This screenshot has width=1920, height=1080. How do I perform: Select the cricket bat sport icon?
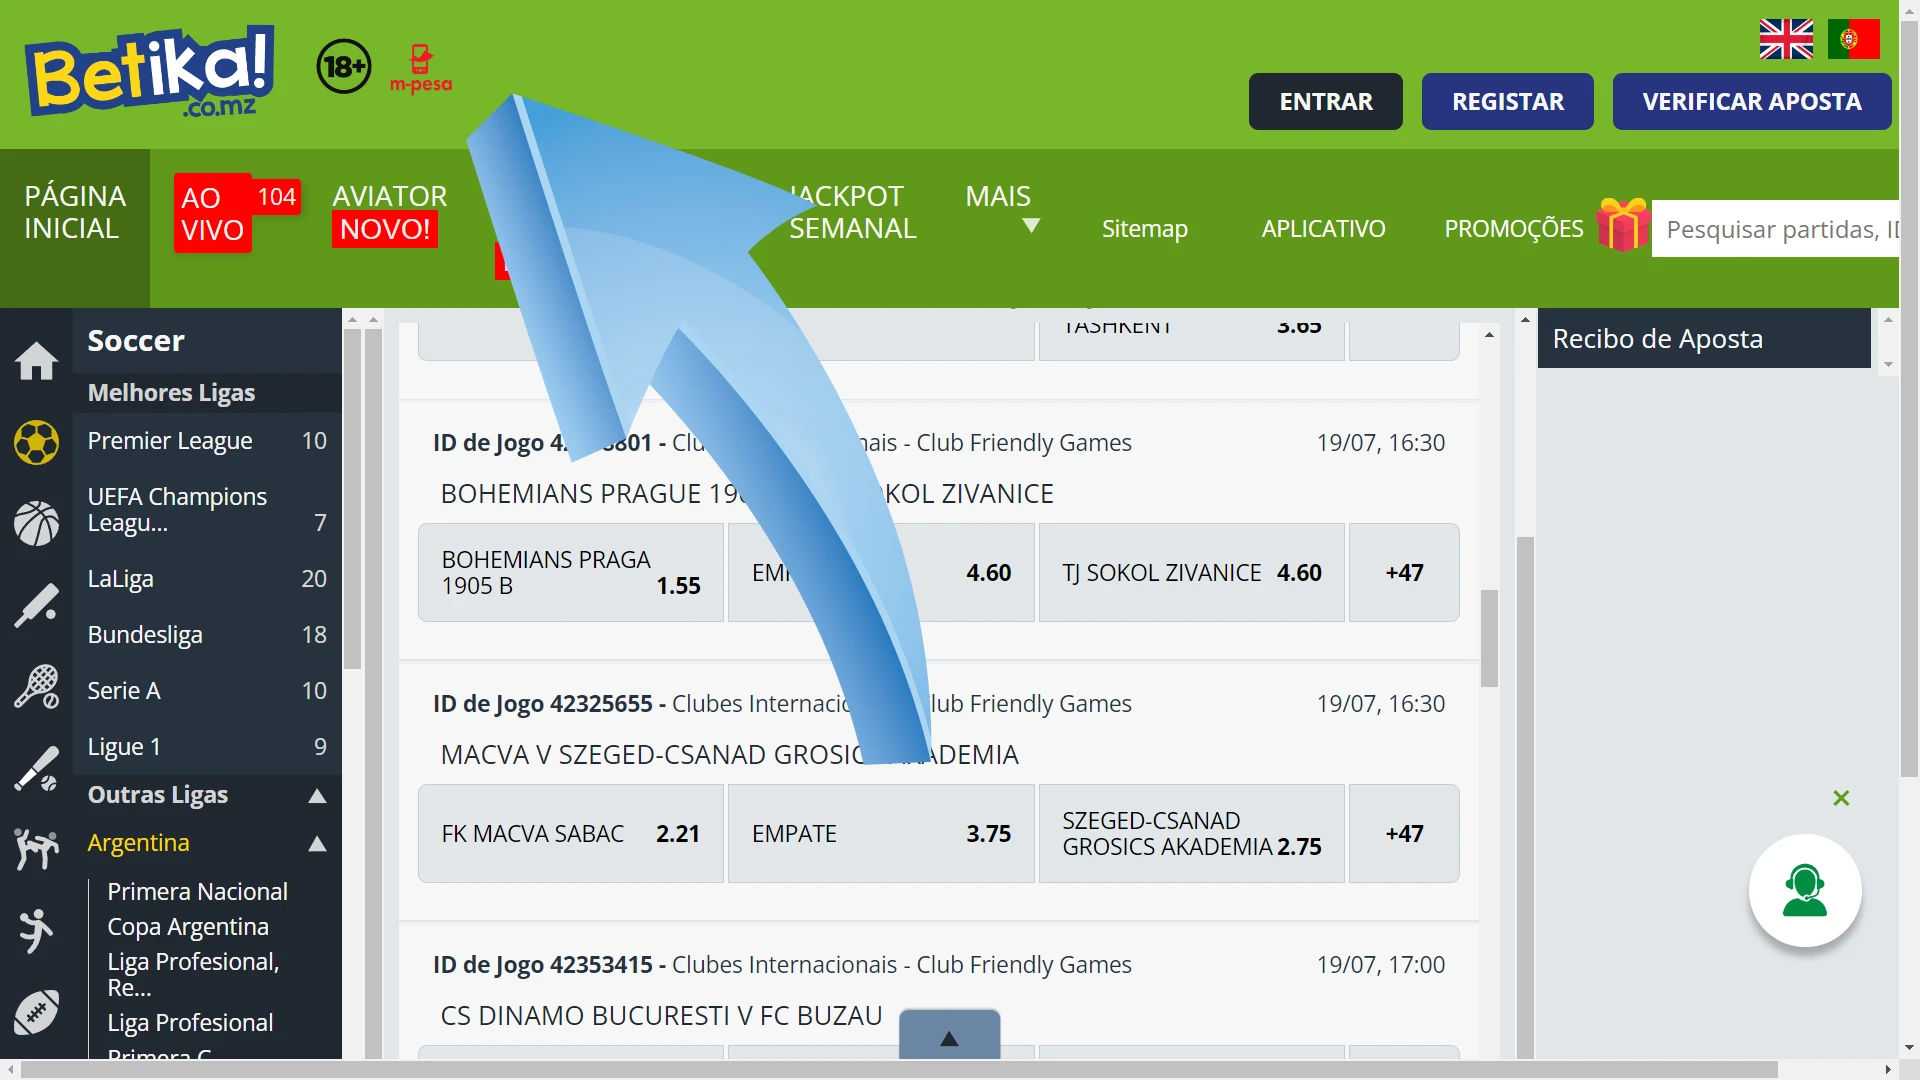36,605
